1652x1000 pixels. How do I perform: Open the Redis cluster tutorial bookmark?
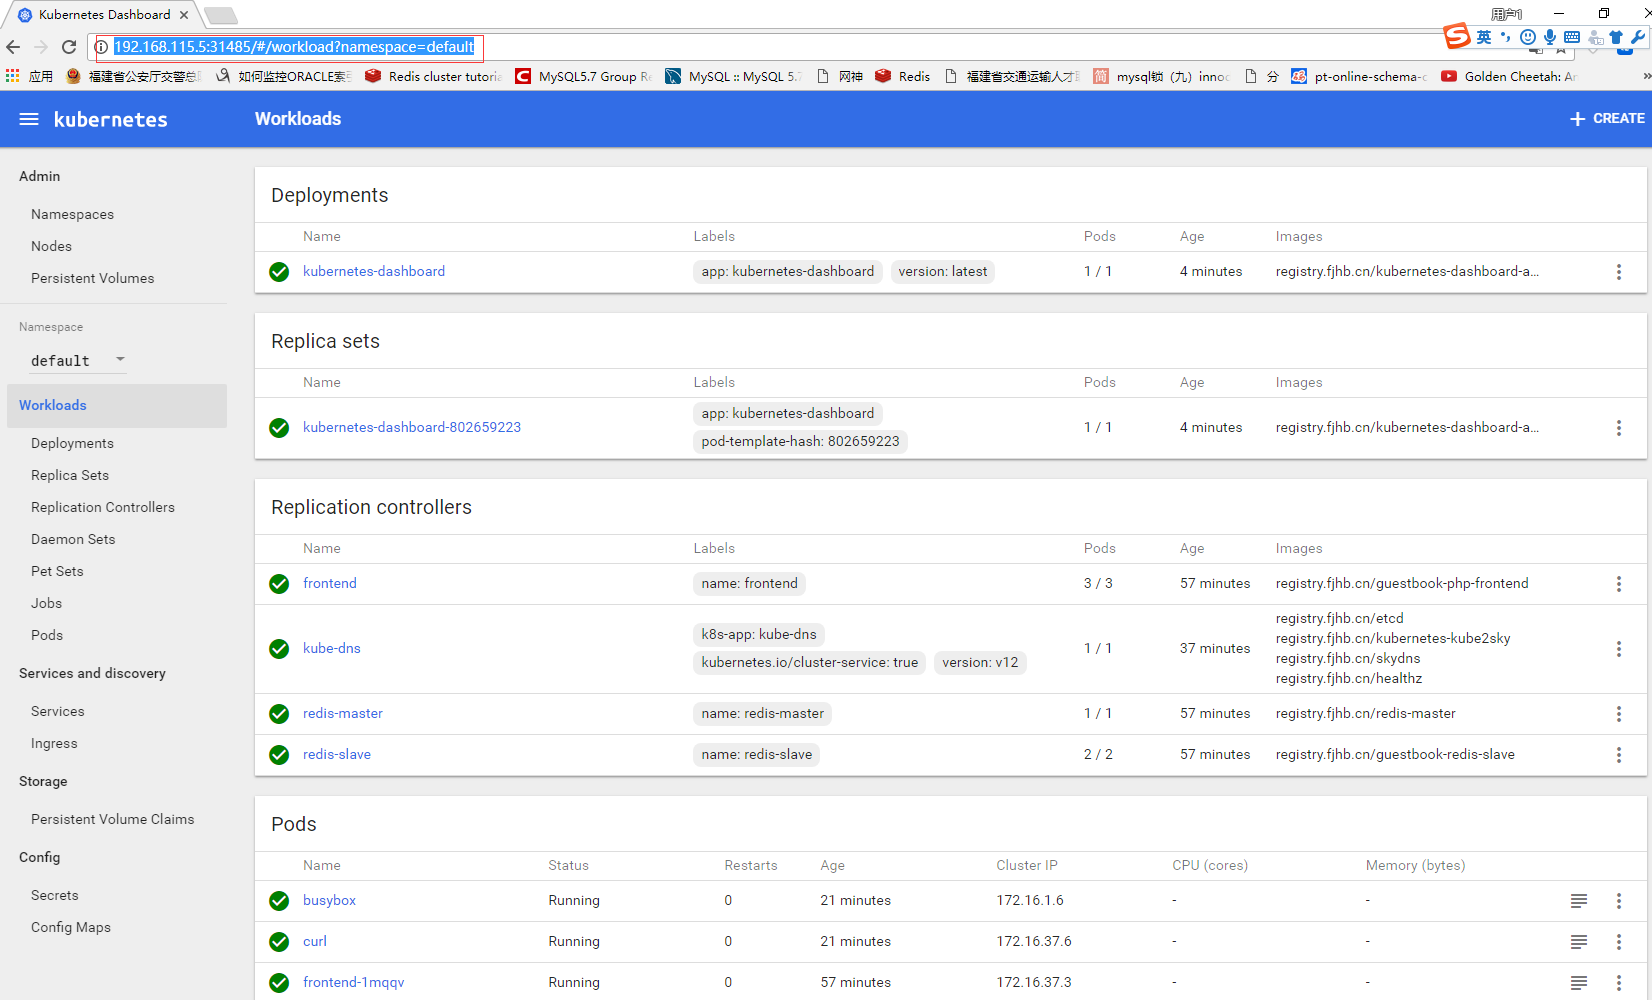(x=434, y=76)
